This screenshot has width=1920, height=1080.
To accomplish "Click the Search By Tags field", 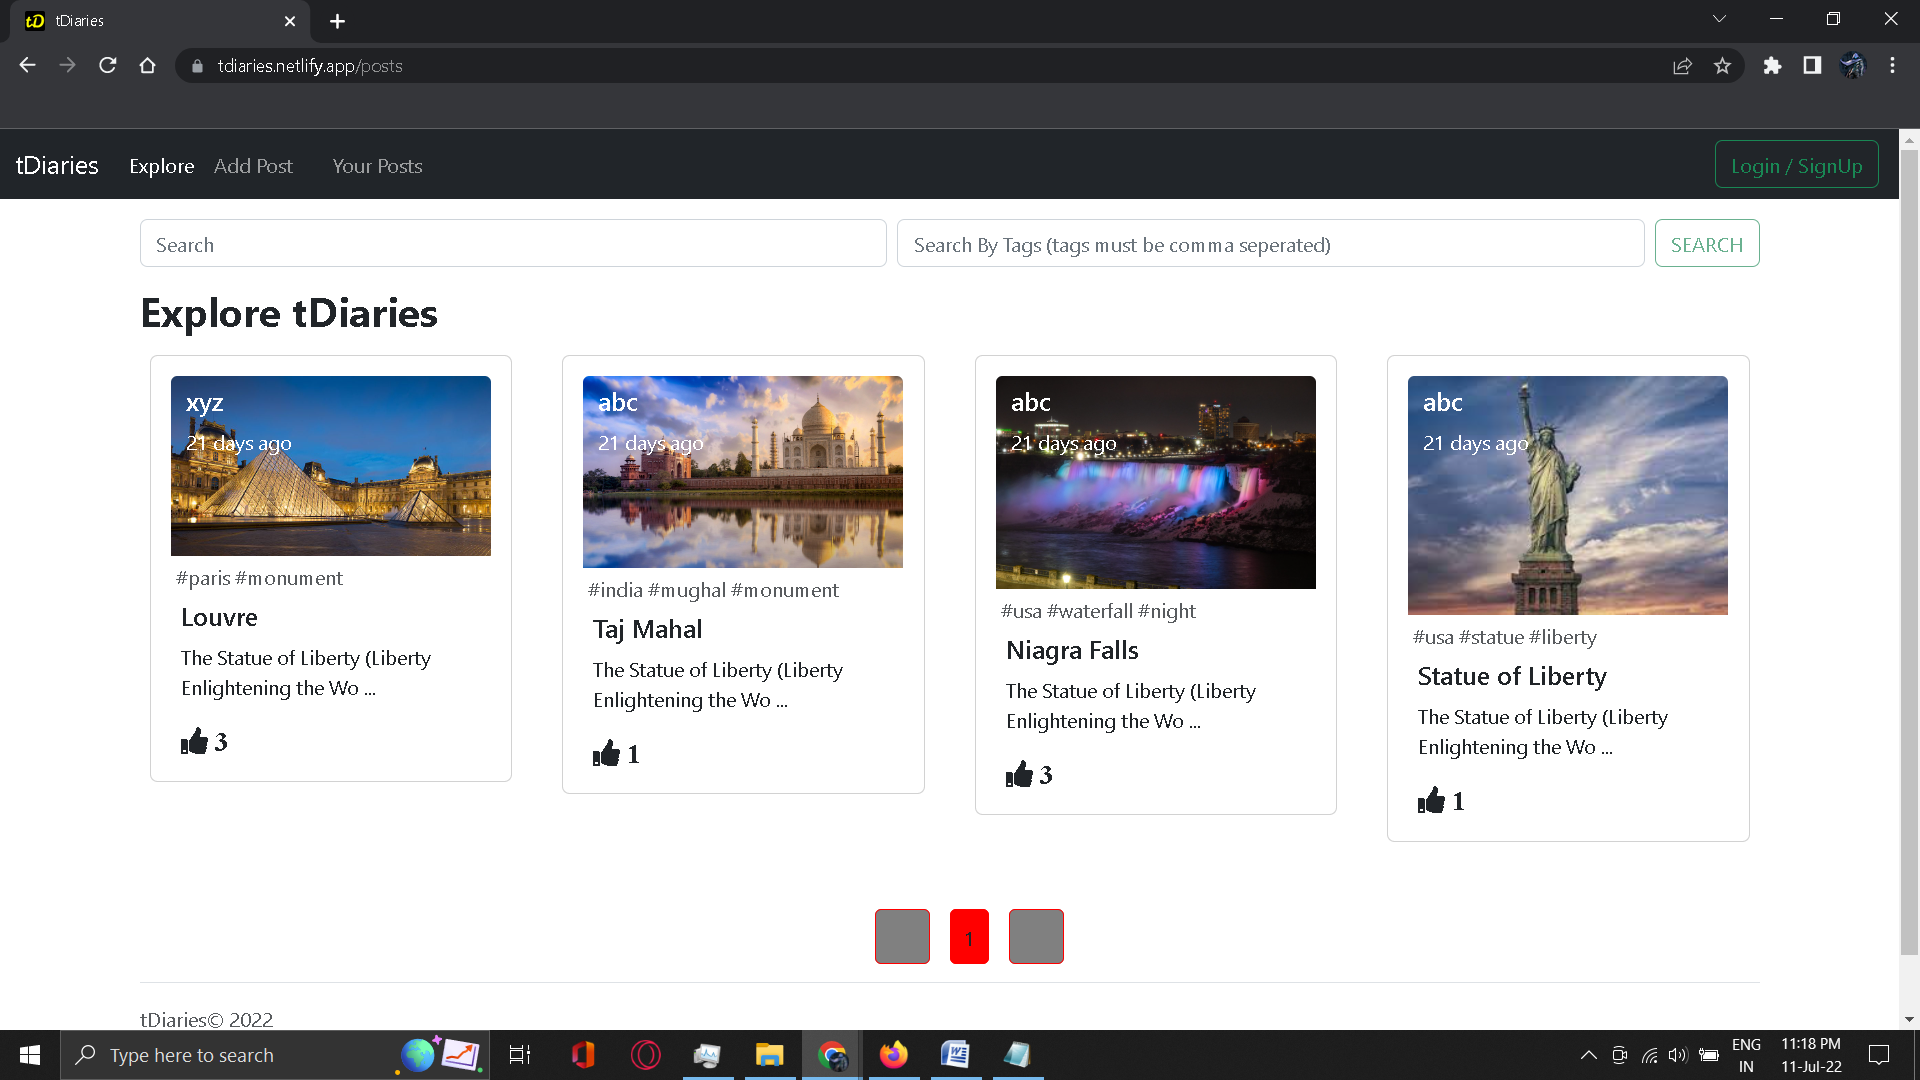I will coord(1270,244).
